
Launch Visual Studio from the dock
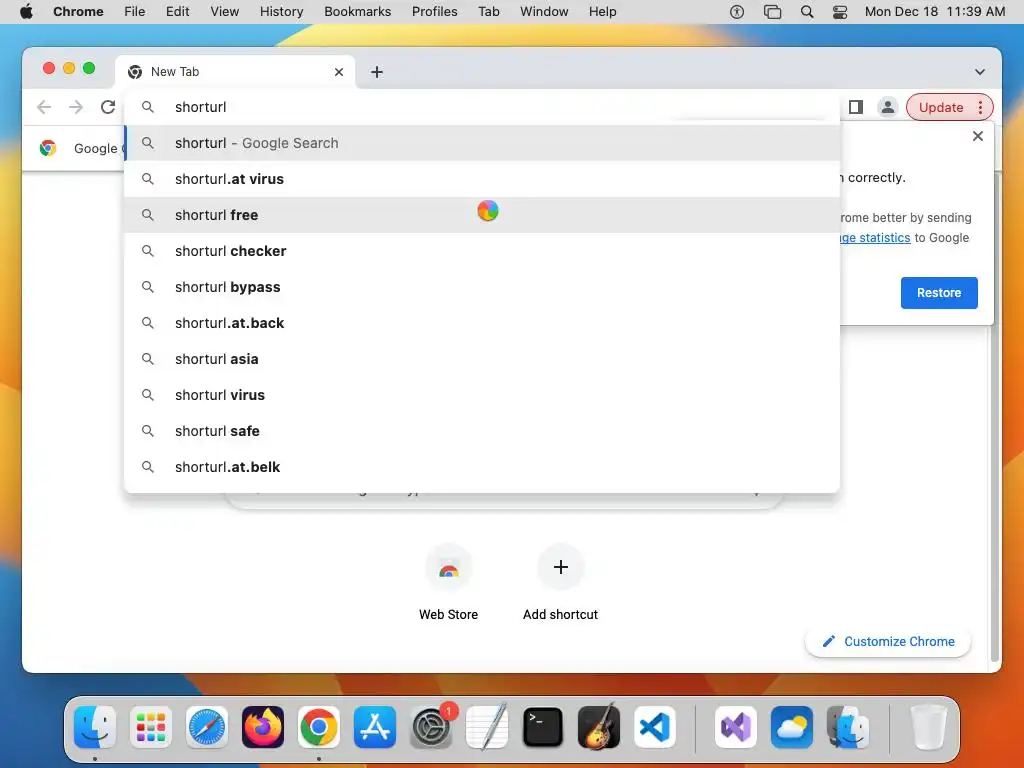tap(736, 727)
